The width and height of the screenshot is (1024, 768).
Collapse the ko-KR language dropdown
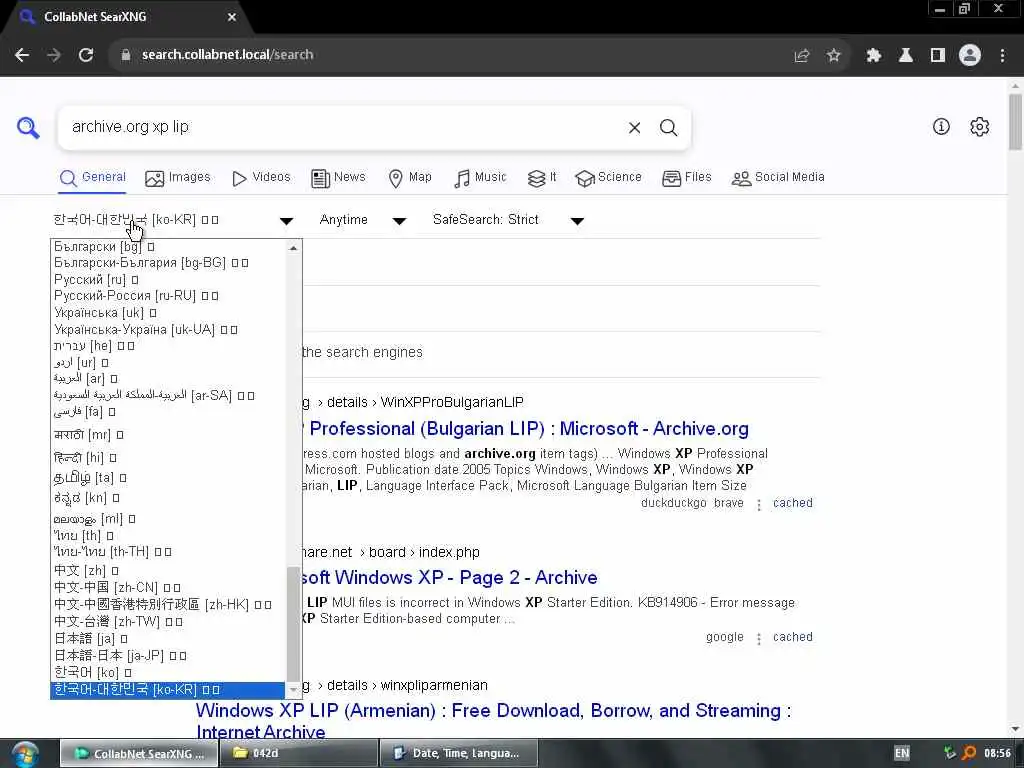tap(173, 220)
